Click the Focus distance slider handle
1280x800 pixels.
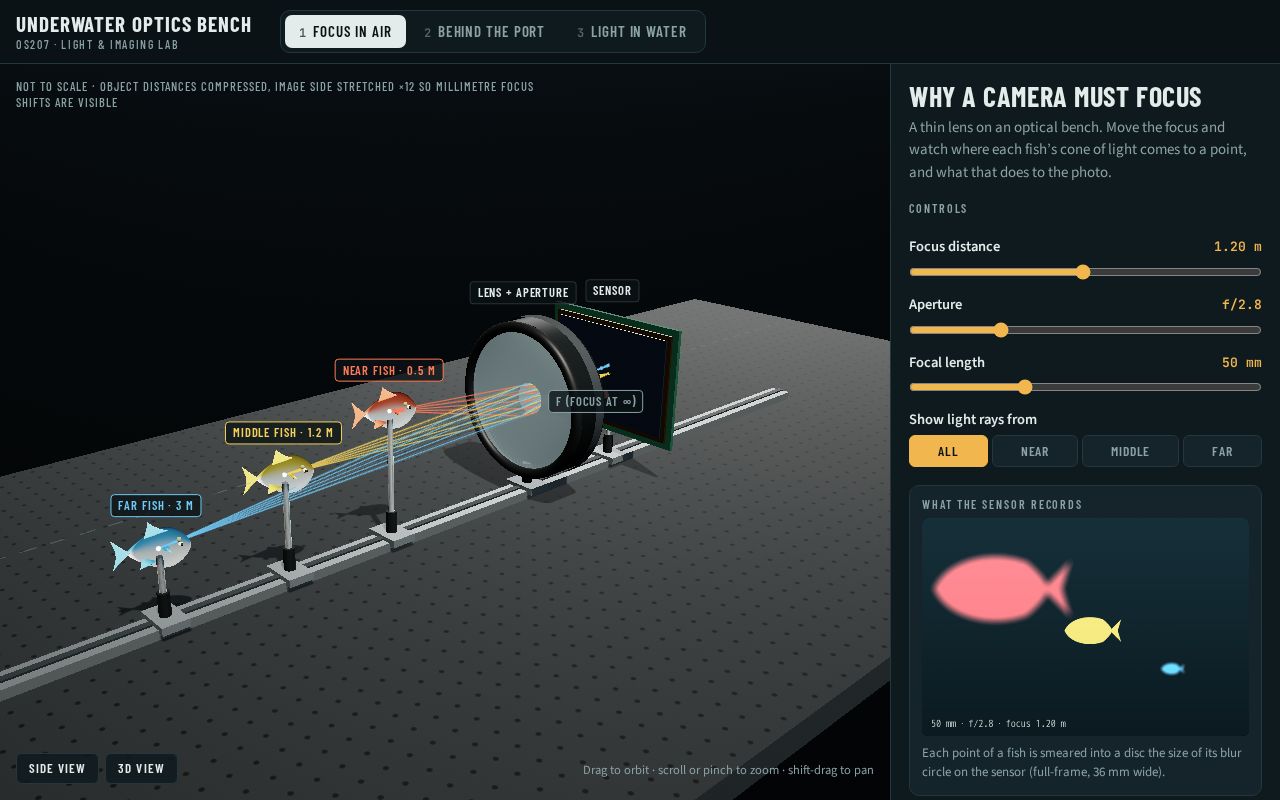pyautogui.click(x=1083, y=272)
